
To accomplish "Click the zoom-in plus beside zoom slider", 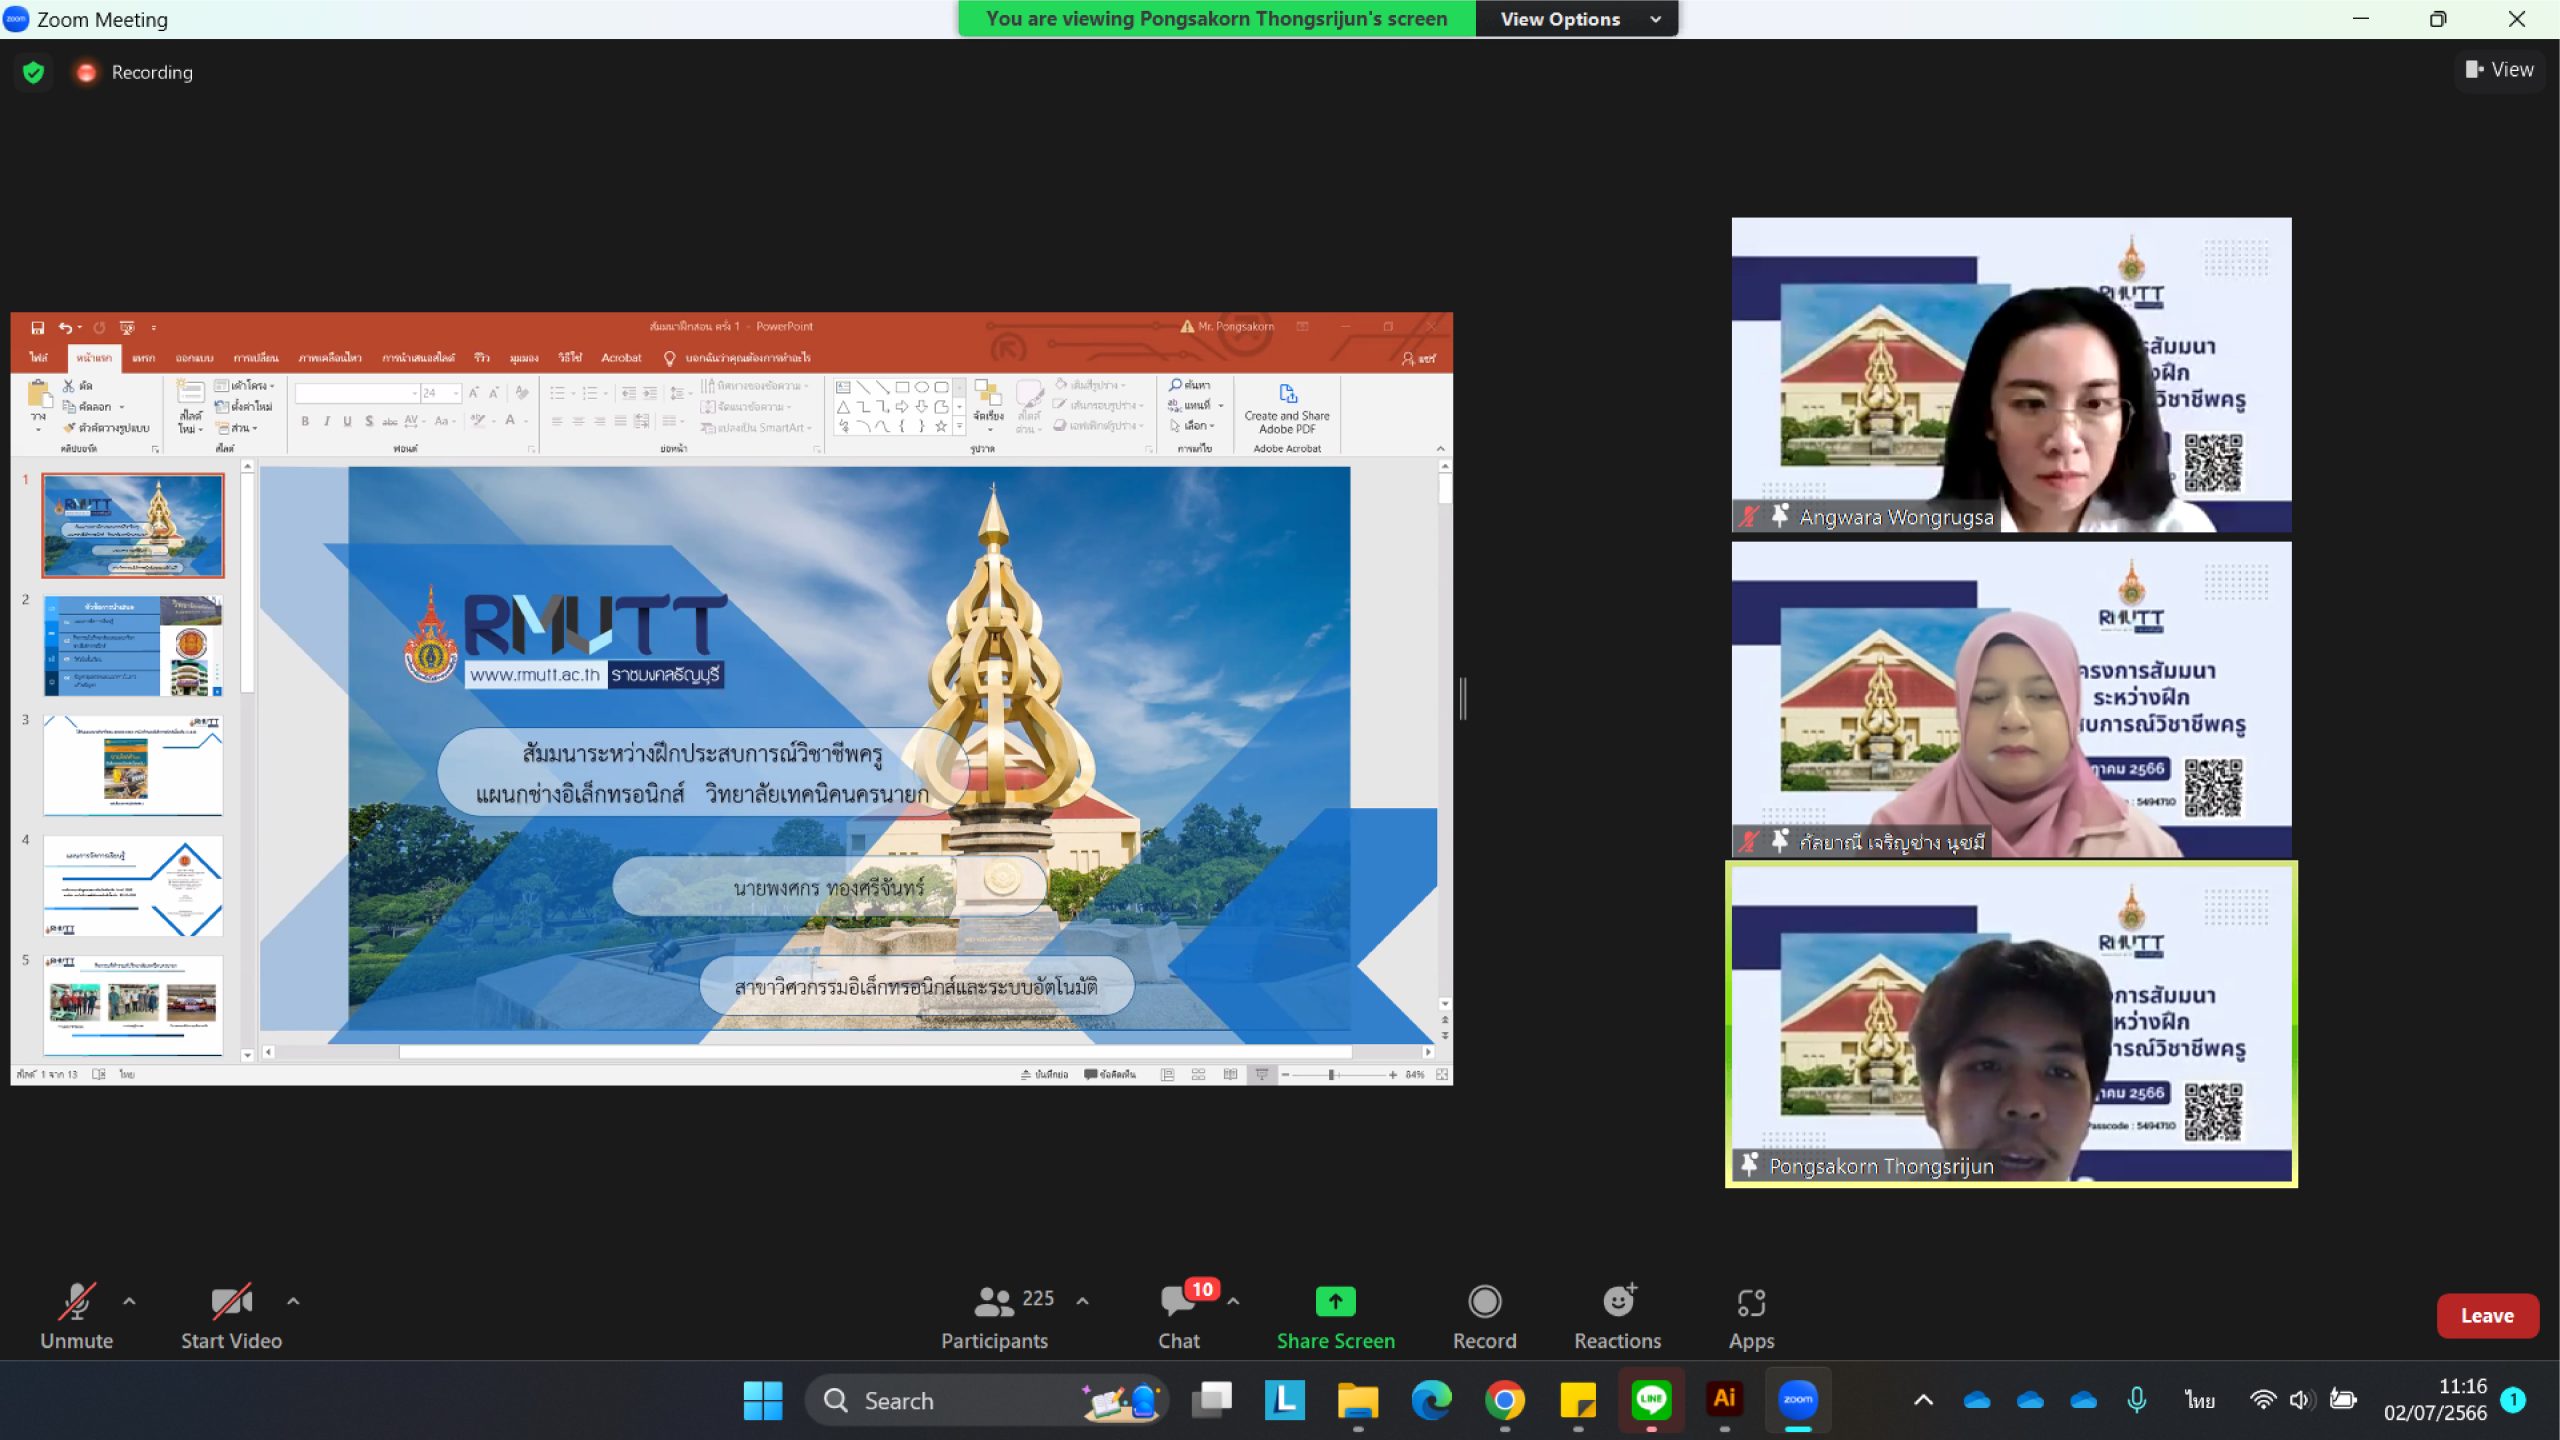I will point(1392,1074).
